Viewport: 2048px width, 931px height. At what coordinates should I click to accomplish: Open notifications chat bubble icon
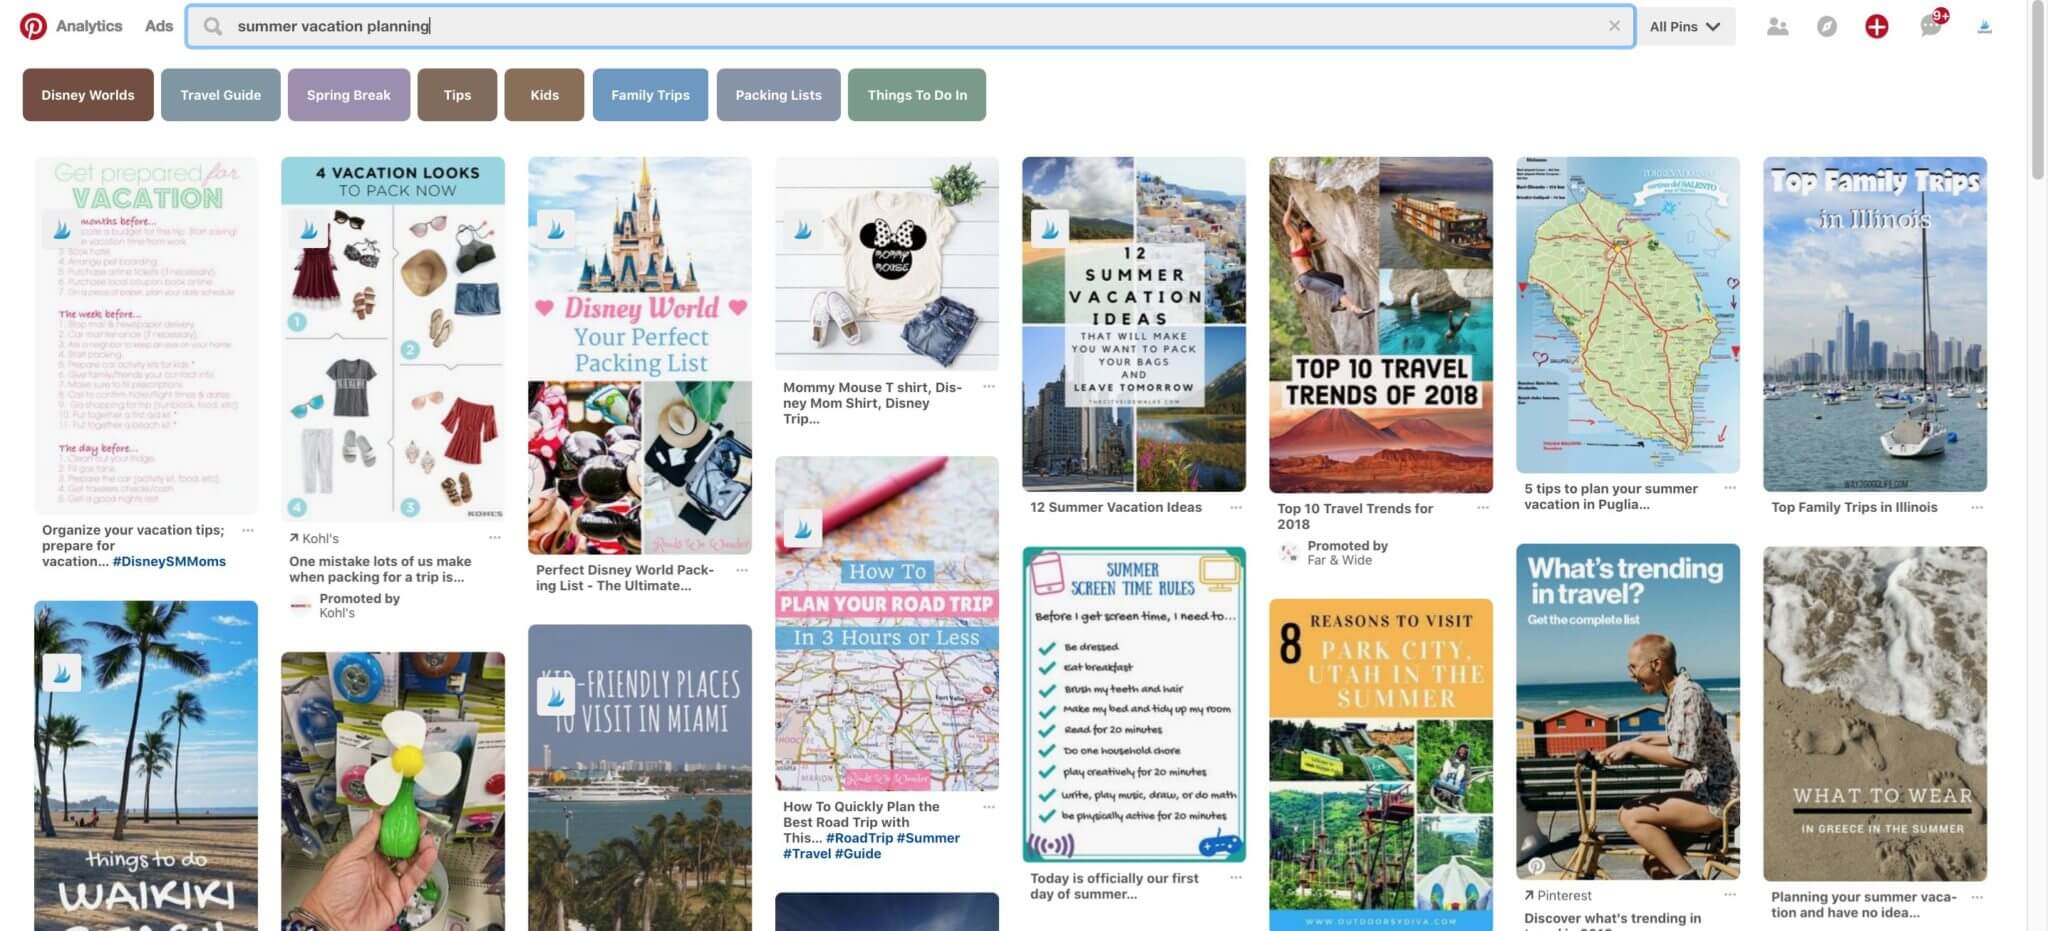(1931, 25)
